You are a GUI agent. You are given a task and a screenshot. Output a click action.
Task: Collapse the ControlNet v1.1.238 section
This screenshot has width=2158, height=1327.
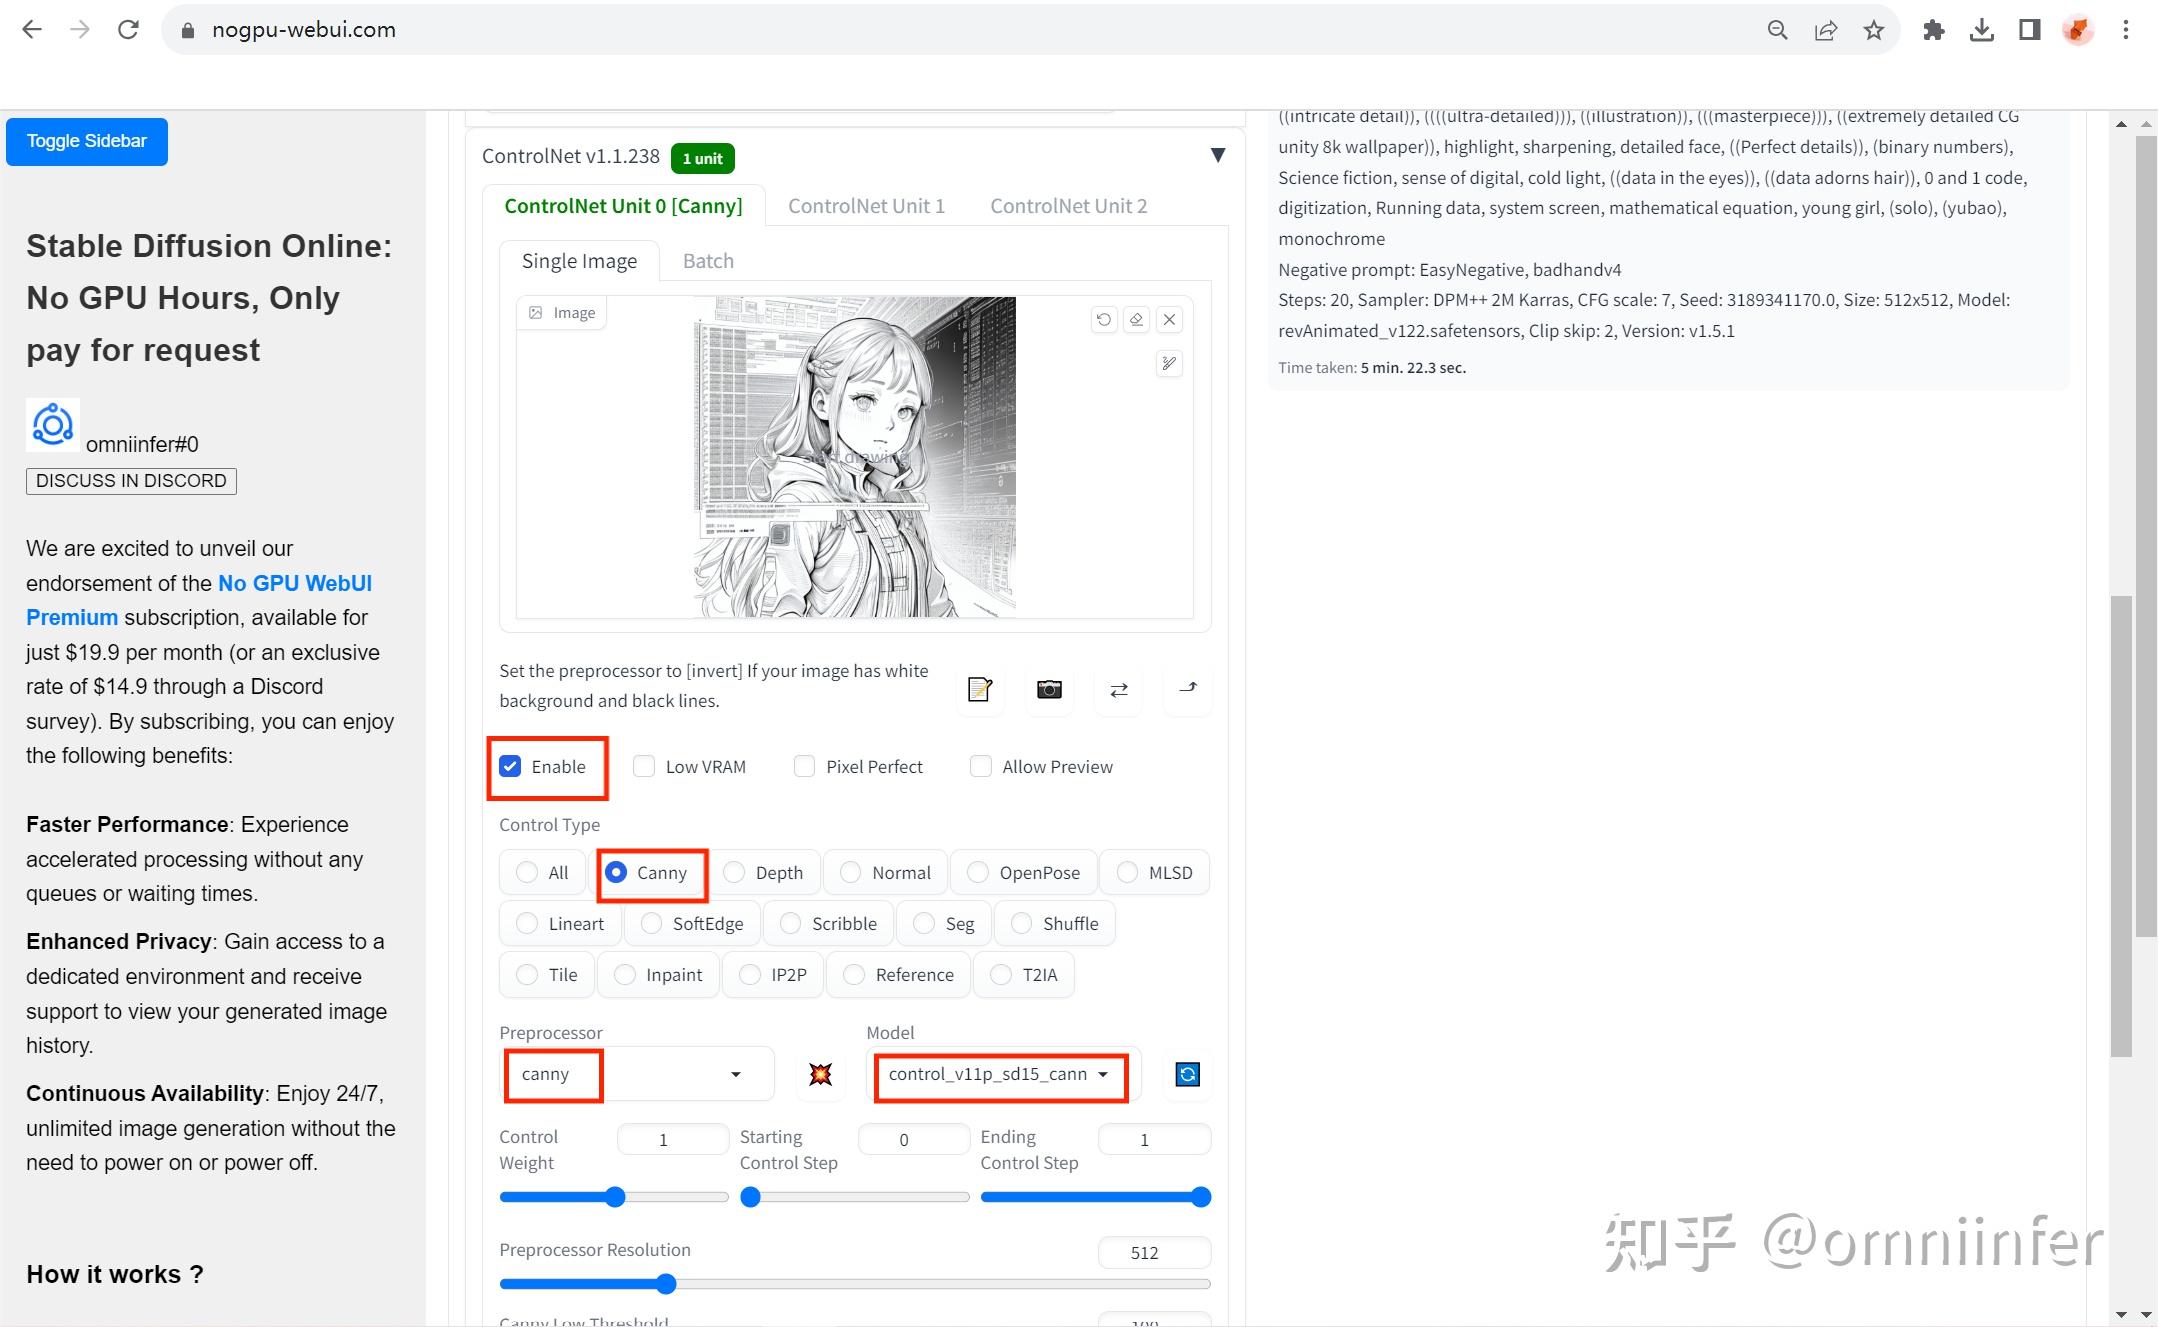[1218, 155]
